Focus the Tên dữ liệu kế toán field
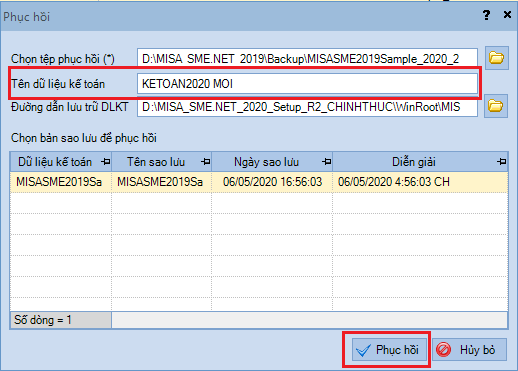This screenshot has height=371, width=518. 307,83
